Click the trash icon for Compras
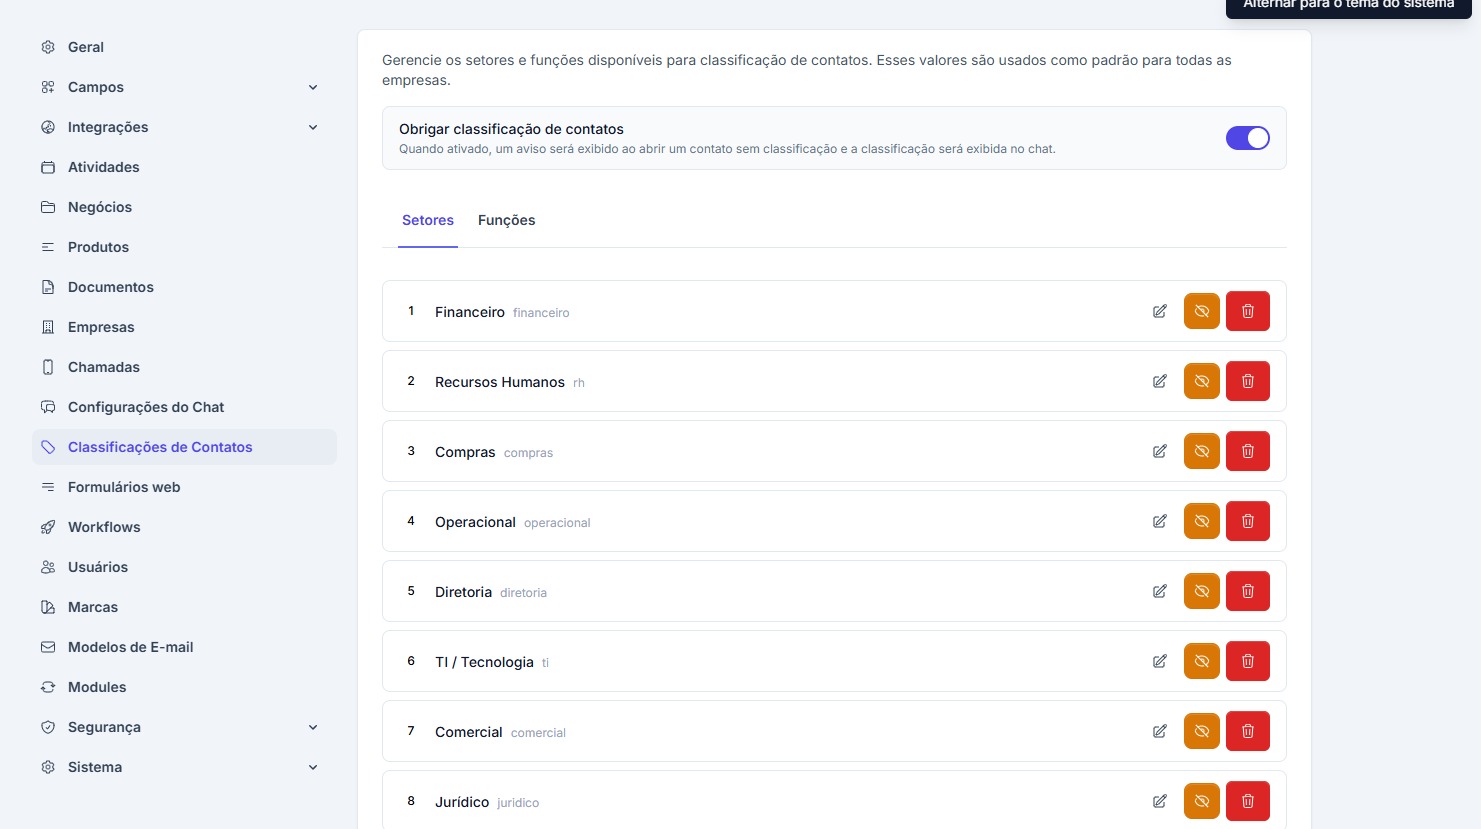 pyautogui.click(x=1247, y=451)
